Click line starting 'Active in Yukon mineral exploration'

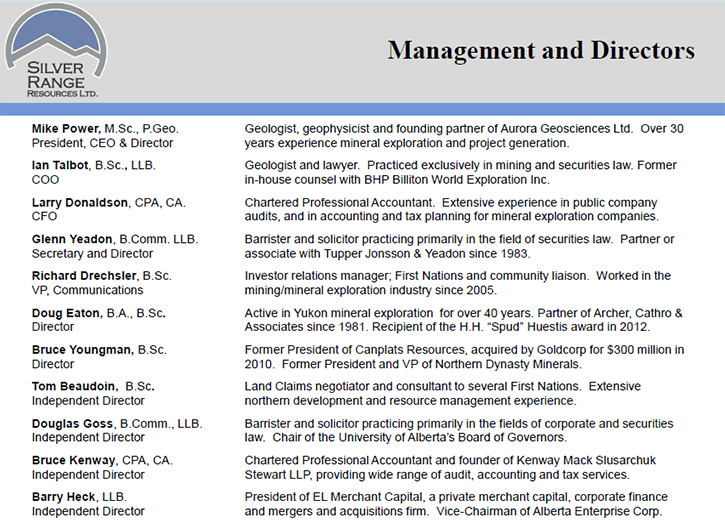tap(463, 313)
